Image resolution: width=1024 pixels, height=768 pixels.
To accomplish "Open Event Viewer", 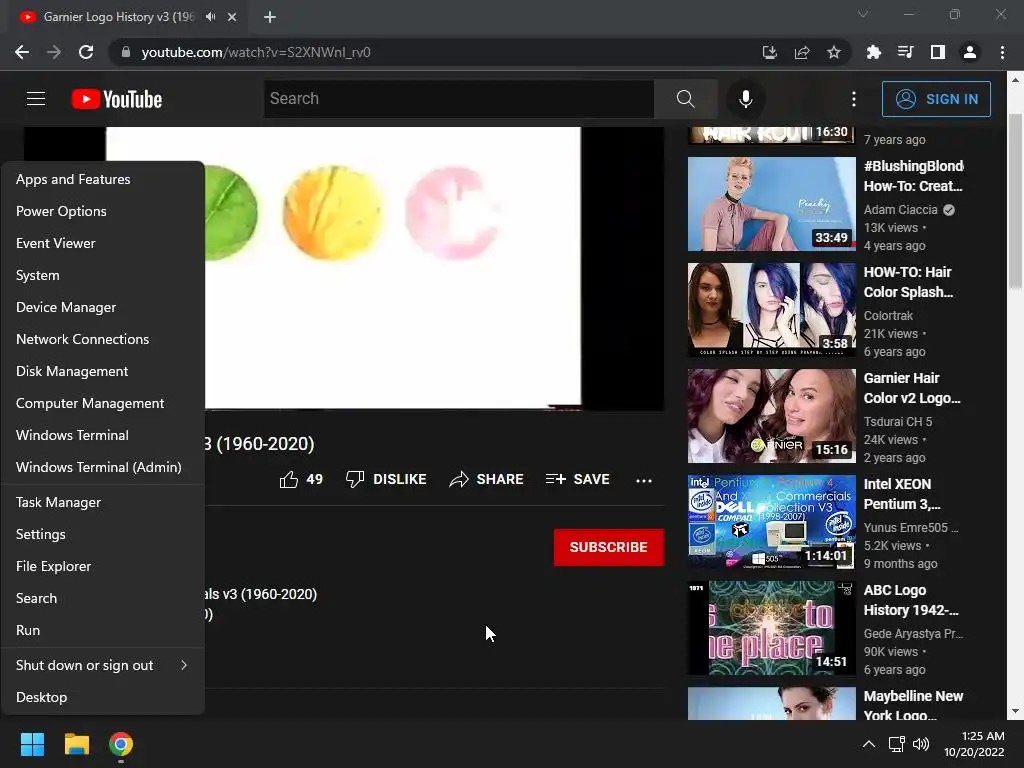I will (x=103, y=243).
